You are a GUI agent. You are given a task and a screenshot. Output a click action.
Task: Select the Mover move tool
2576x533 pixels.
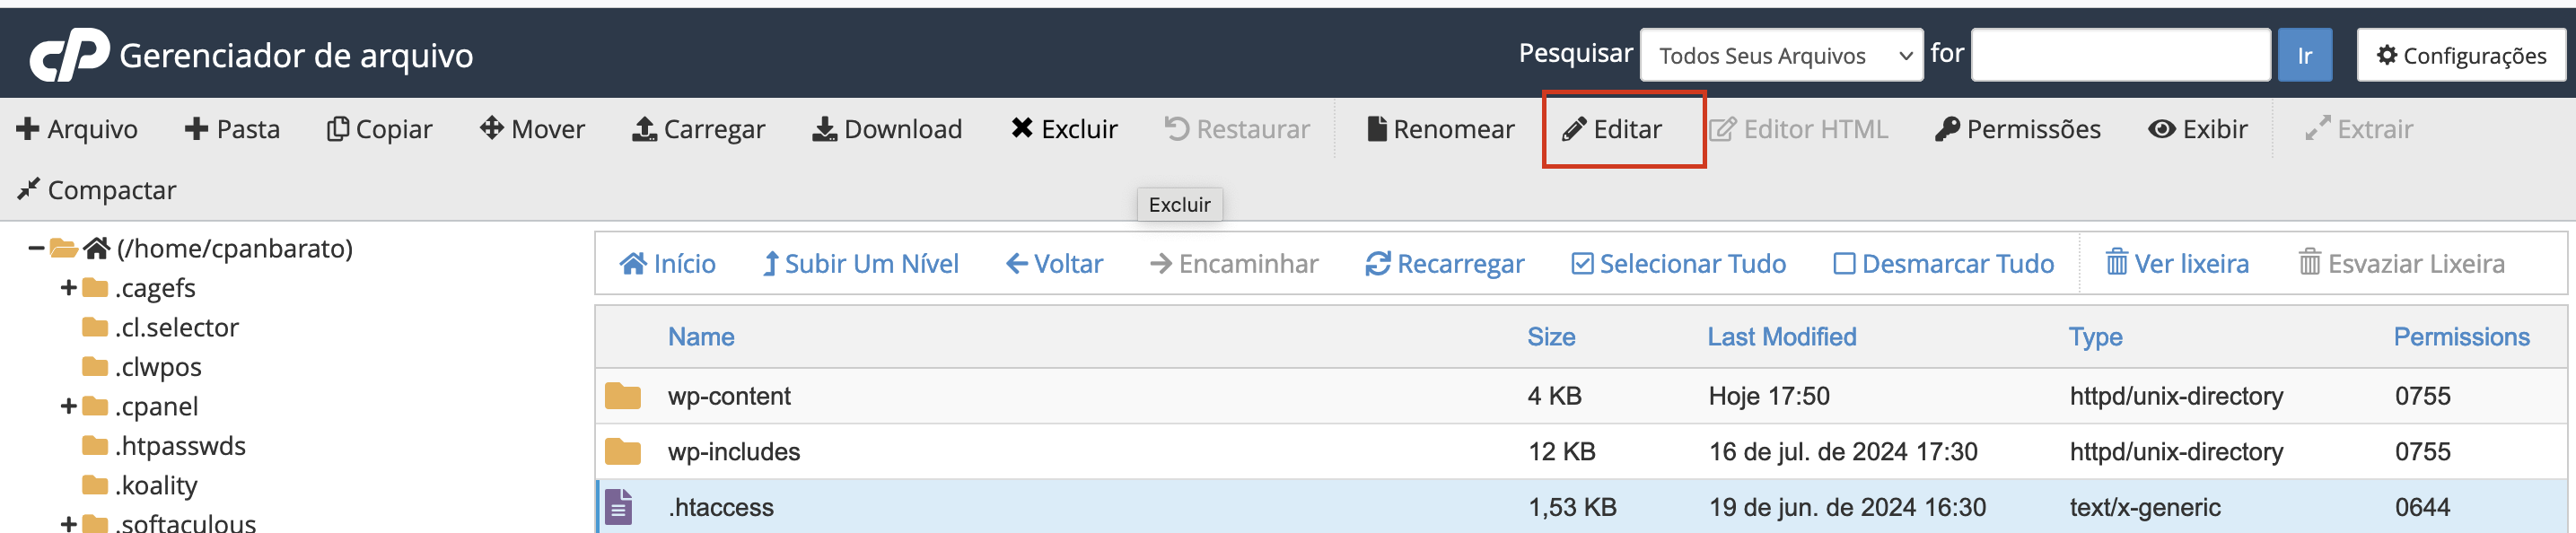tap(532, 129)
